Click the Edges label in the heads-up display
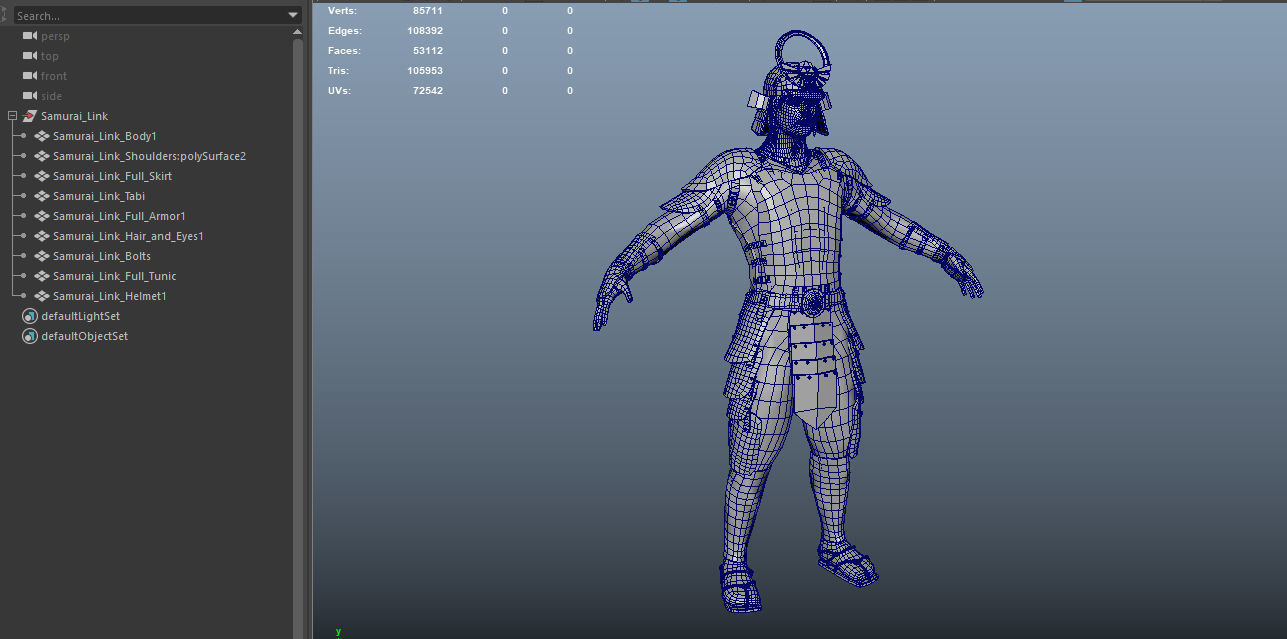This screenshot has width=1287, height=639. pos(344,31)
